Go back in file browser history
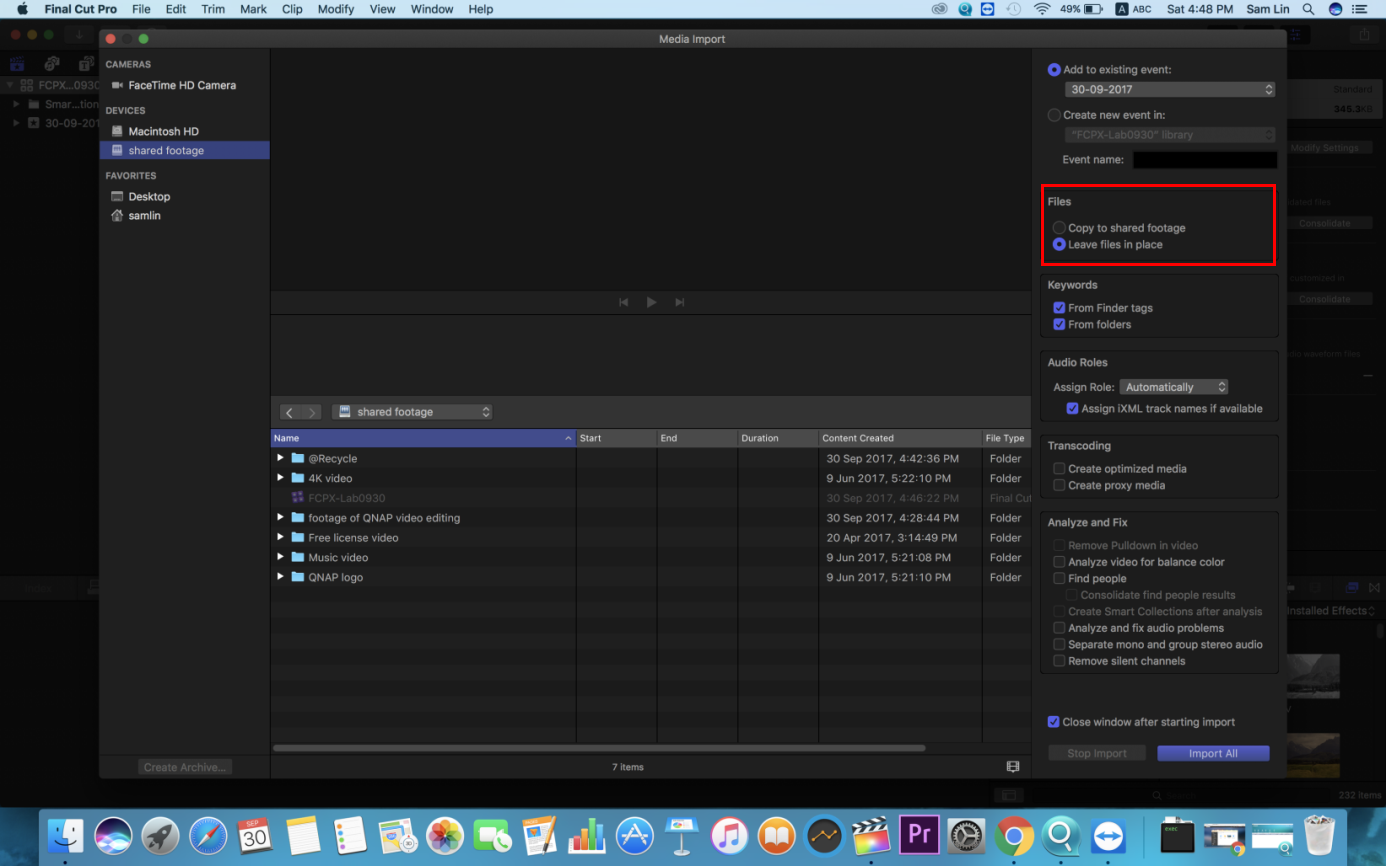 [289, 412]
